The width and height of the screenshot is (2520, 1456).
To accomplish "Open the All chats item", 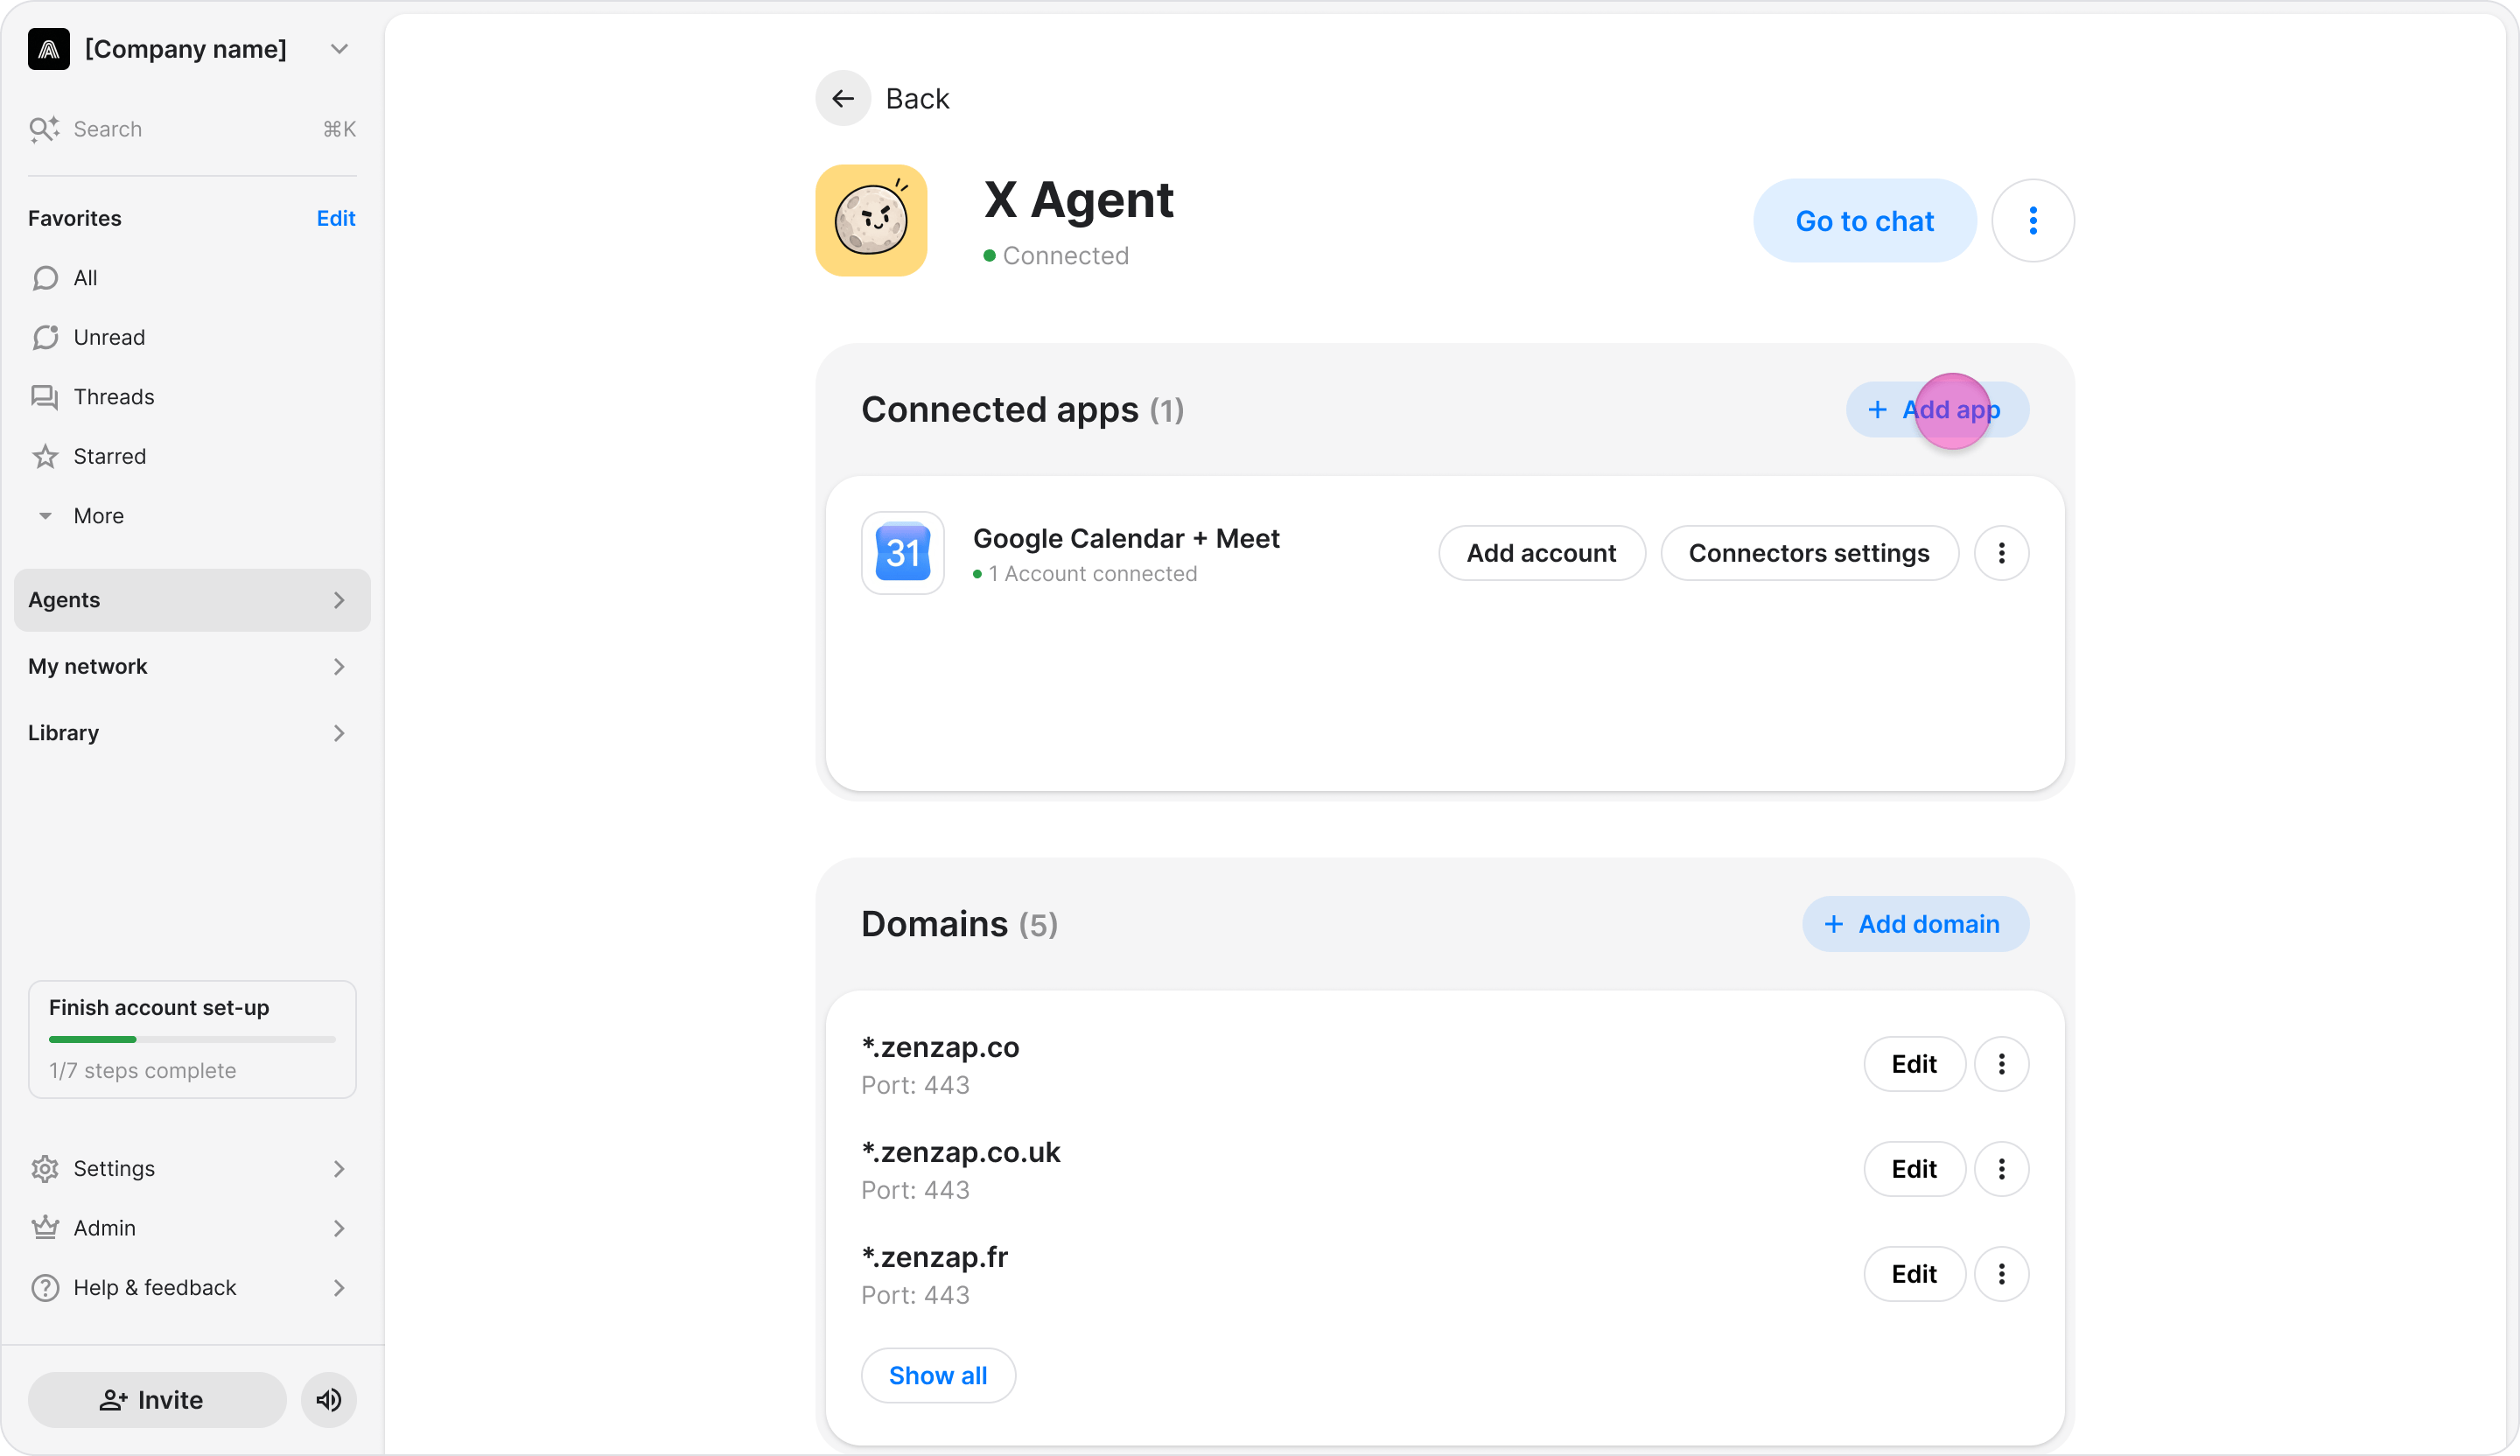I will click(192, 278).
